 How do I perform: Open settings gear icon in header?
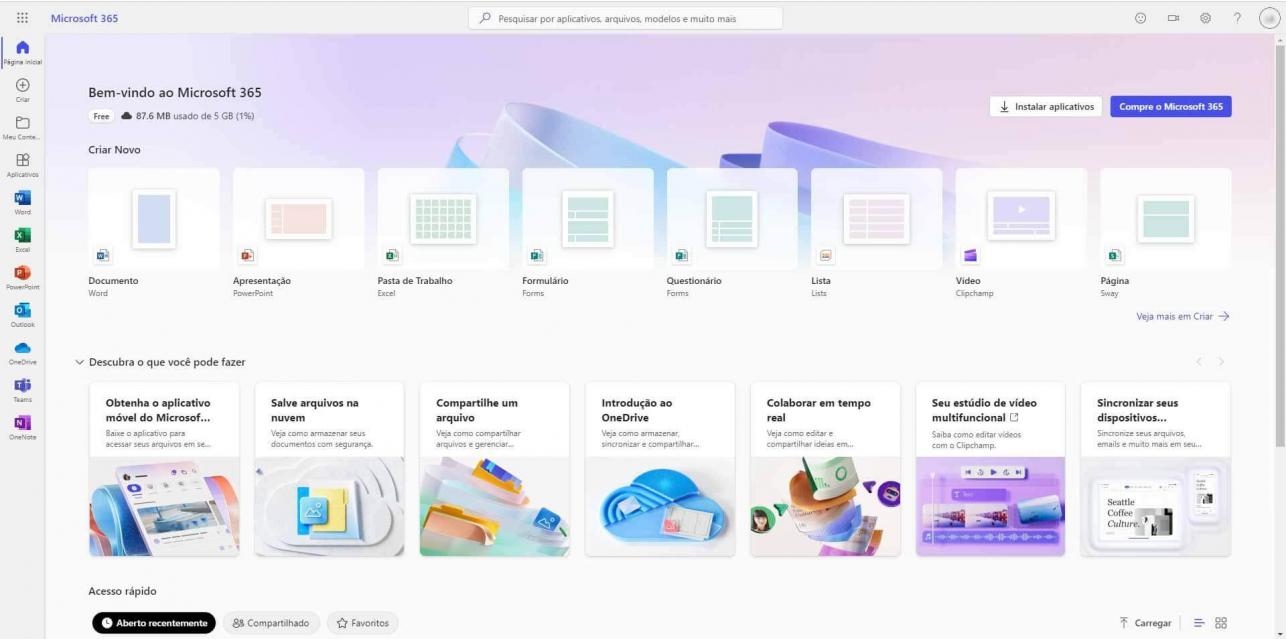[1205, 17]
